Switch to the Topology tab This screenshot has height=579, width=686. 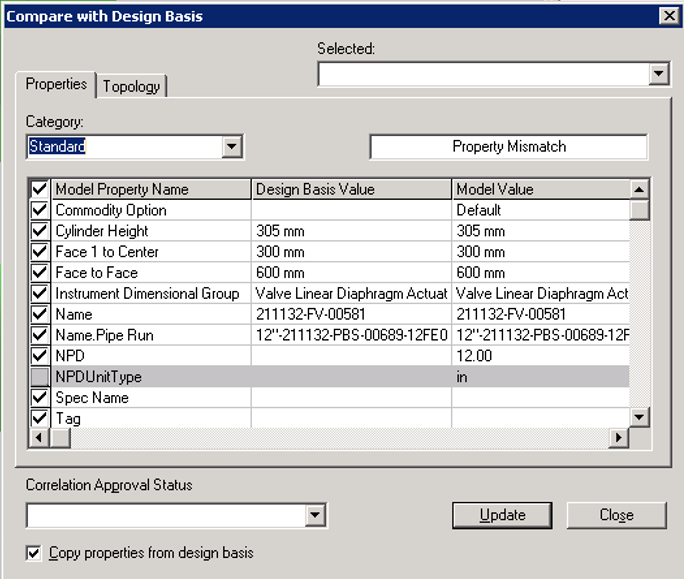131,86
